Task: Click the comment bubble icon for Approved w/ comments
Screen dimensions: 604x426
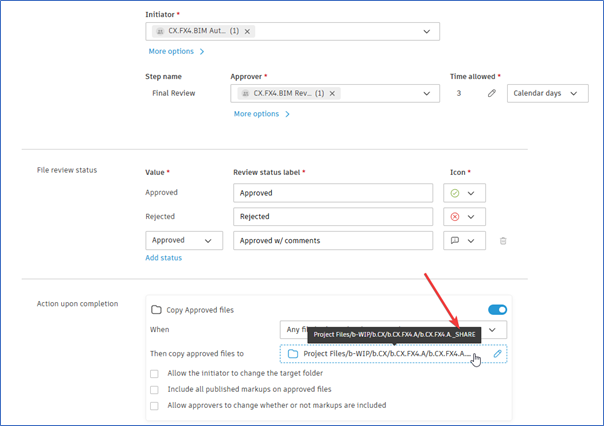Action: (455, 241)
